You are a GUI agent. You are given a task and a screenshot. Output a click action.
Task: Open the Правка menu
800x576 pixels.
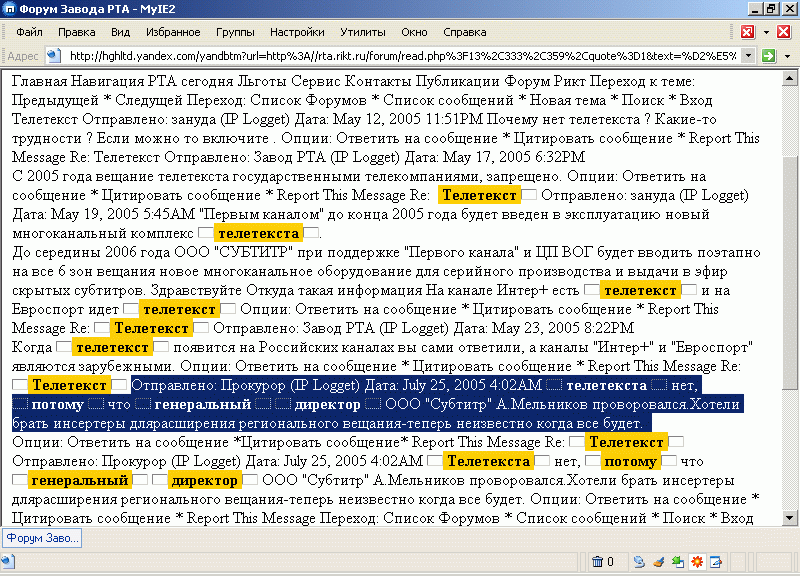(x=77, y=32)
